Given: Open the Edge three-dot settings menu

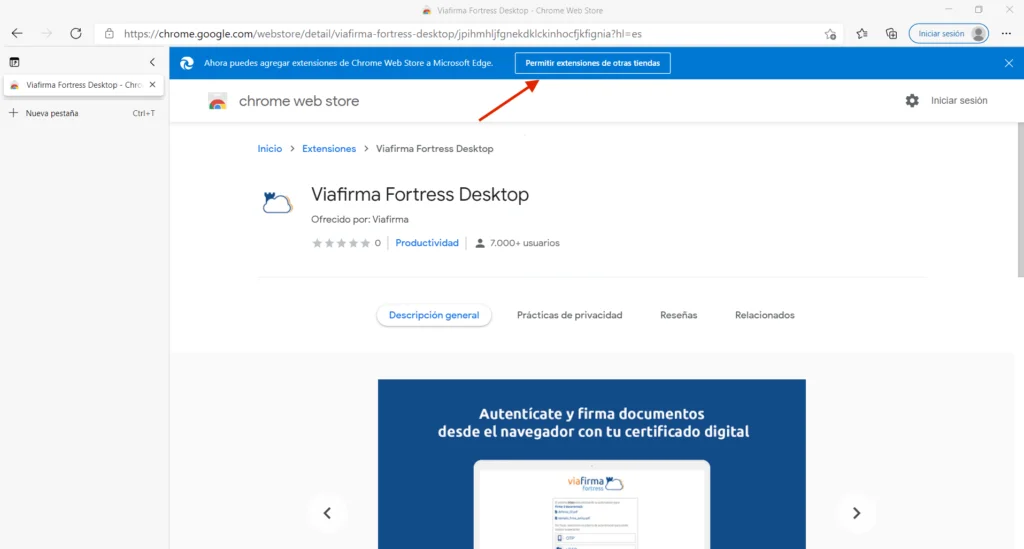Looking at the screenshot, I should point(1006,33).
